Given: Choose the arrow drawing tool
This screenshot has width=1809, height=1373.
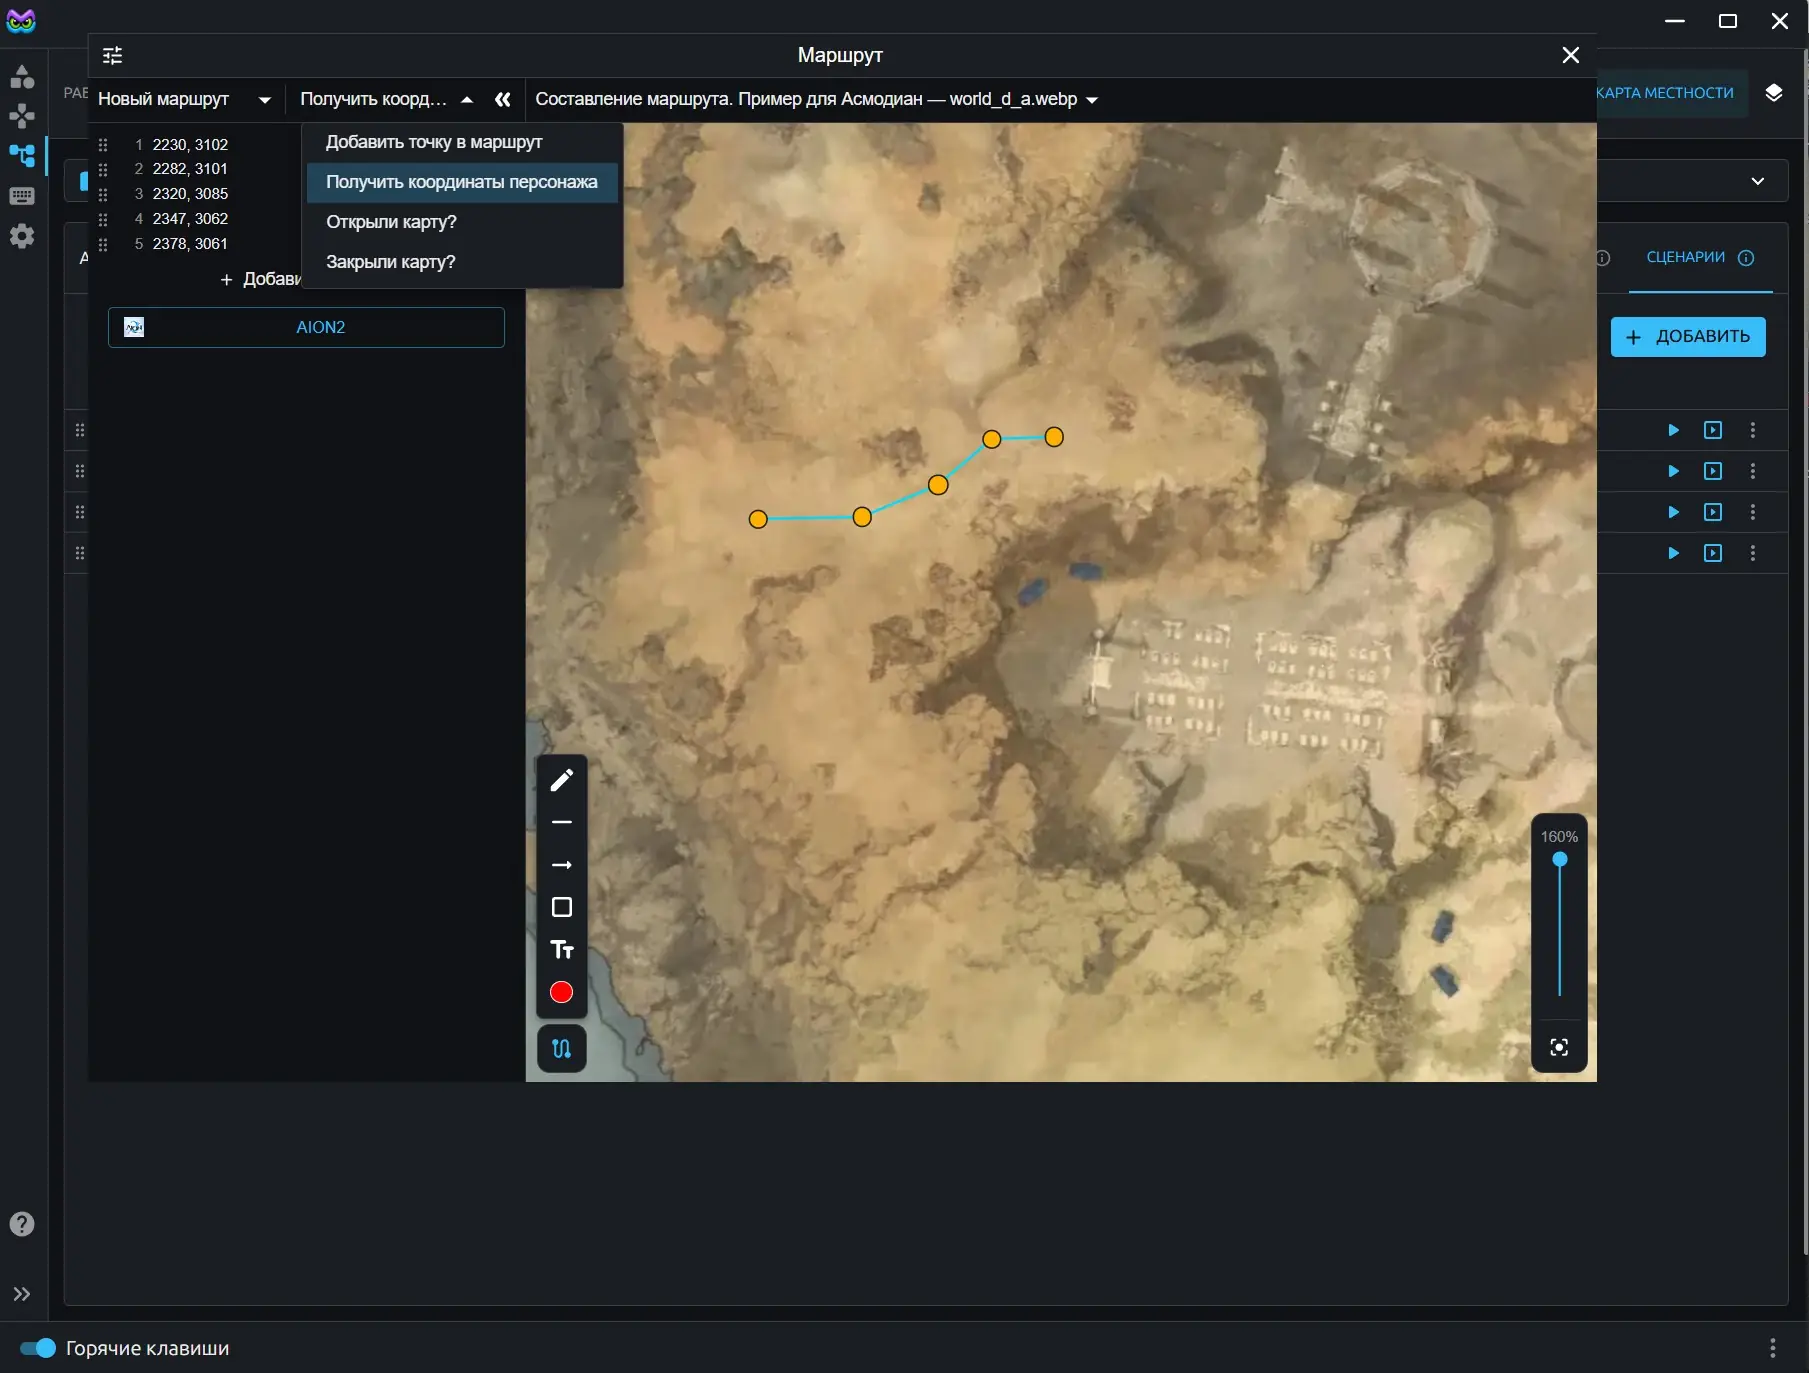Looking at the screenshot, I should point(562,865).
